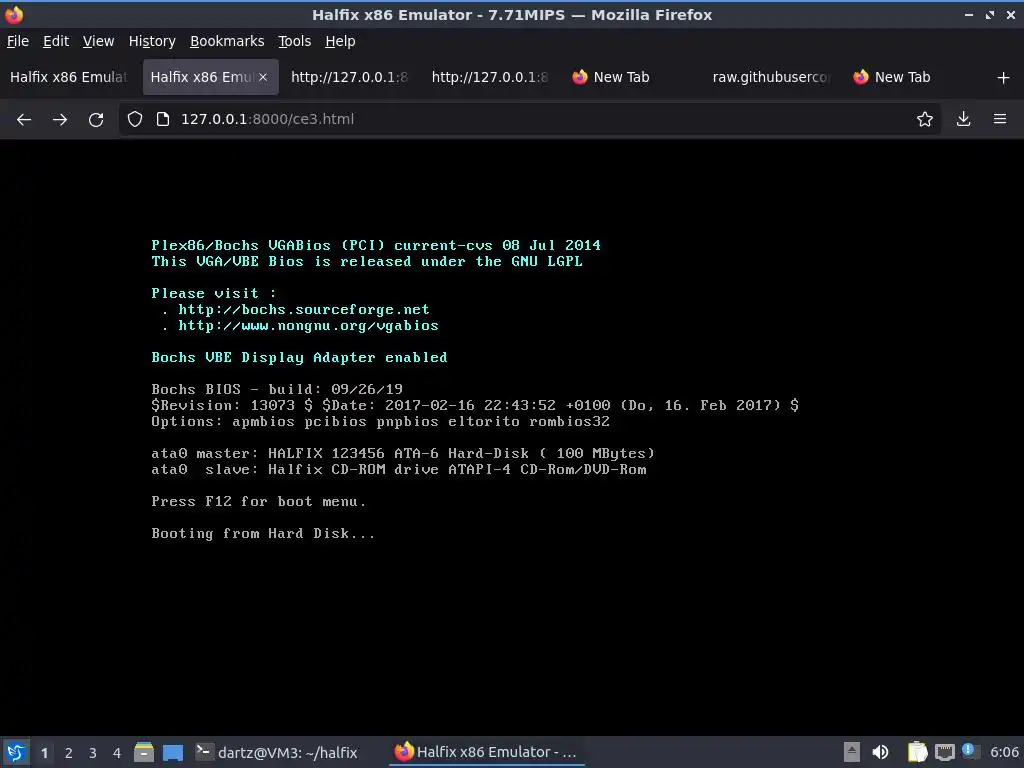Screen dimensions: 1024x768
Task: Open the network connection tray icon
Action: 945,752
